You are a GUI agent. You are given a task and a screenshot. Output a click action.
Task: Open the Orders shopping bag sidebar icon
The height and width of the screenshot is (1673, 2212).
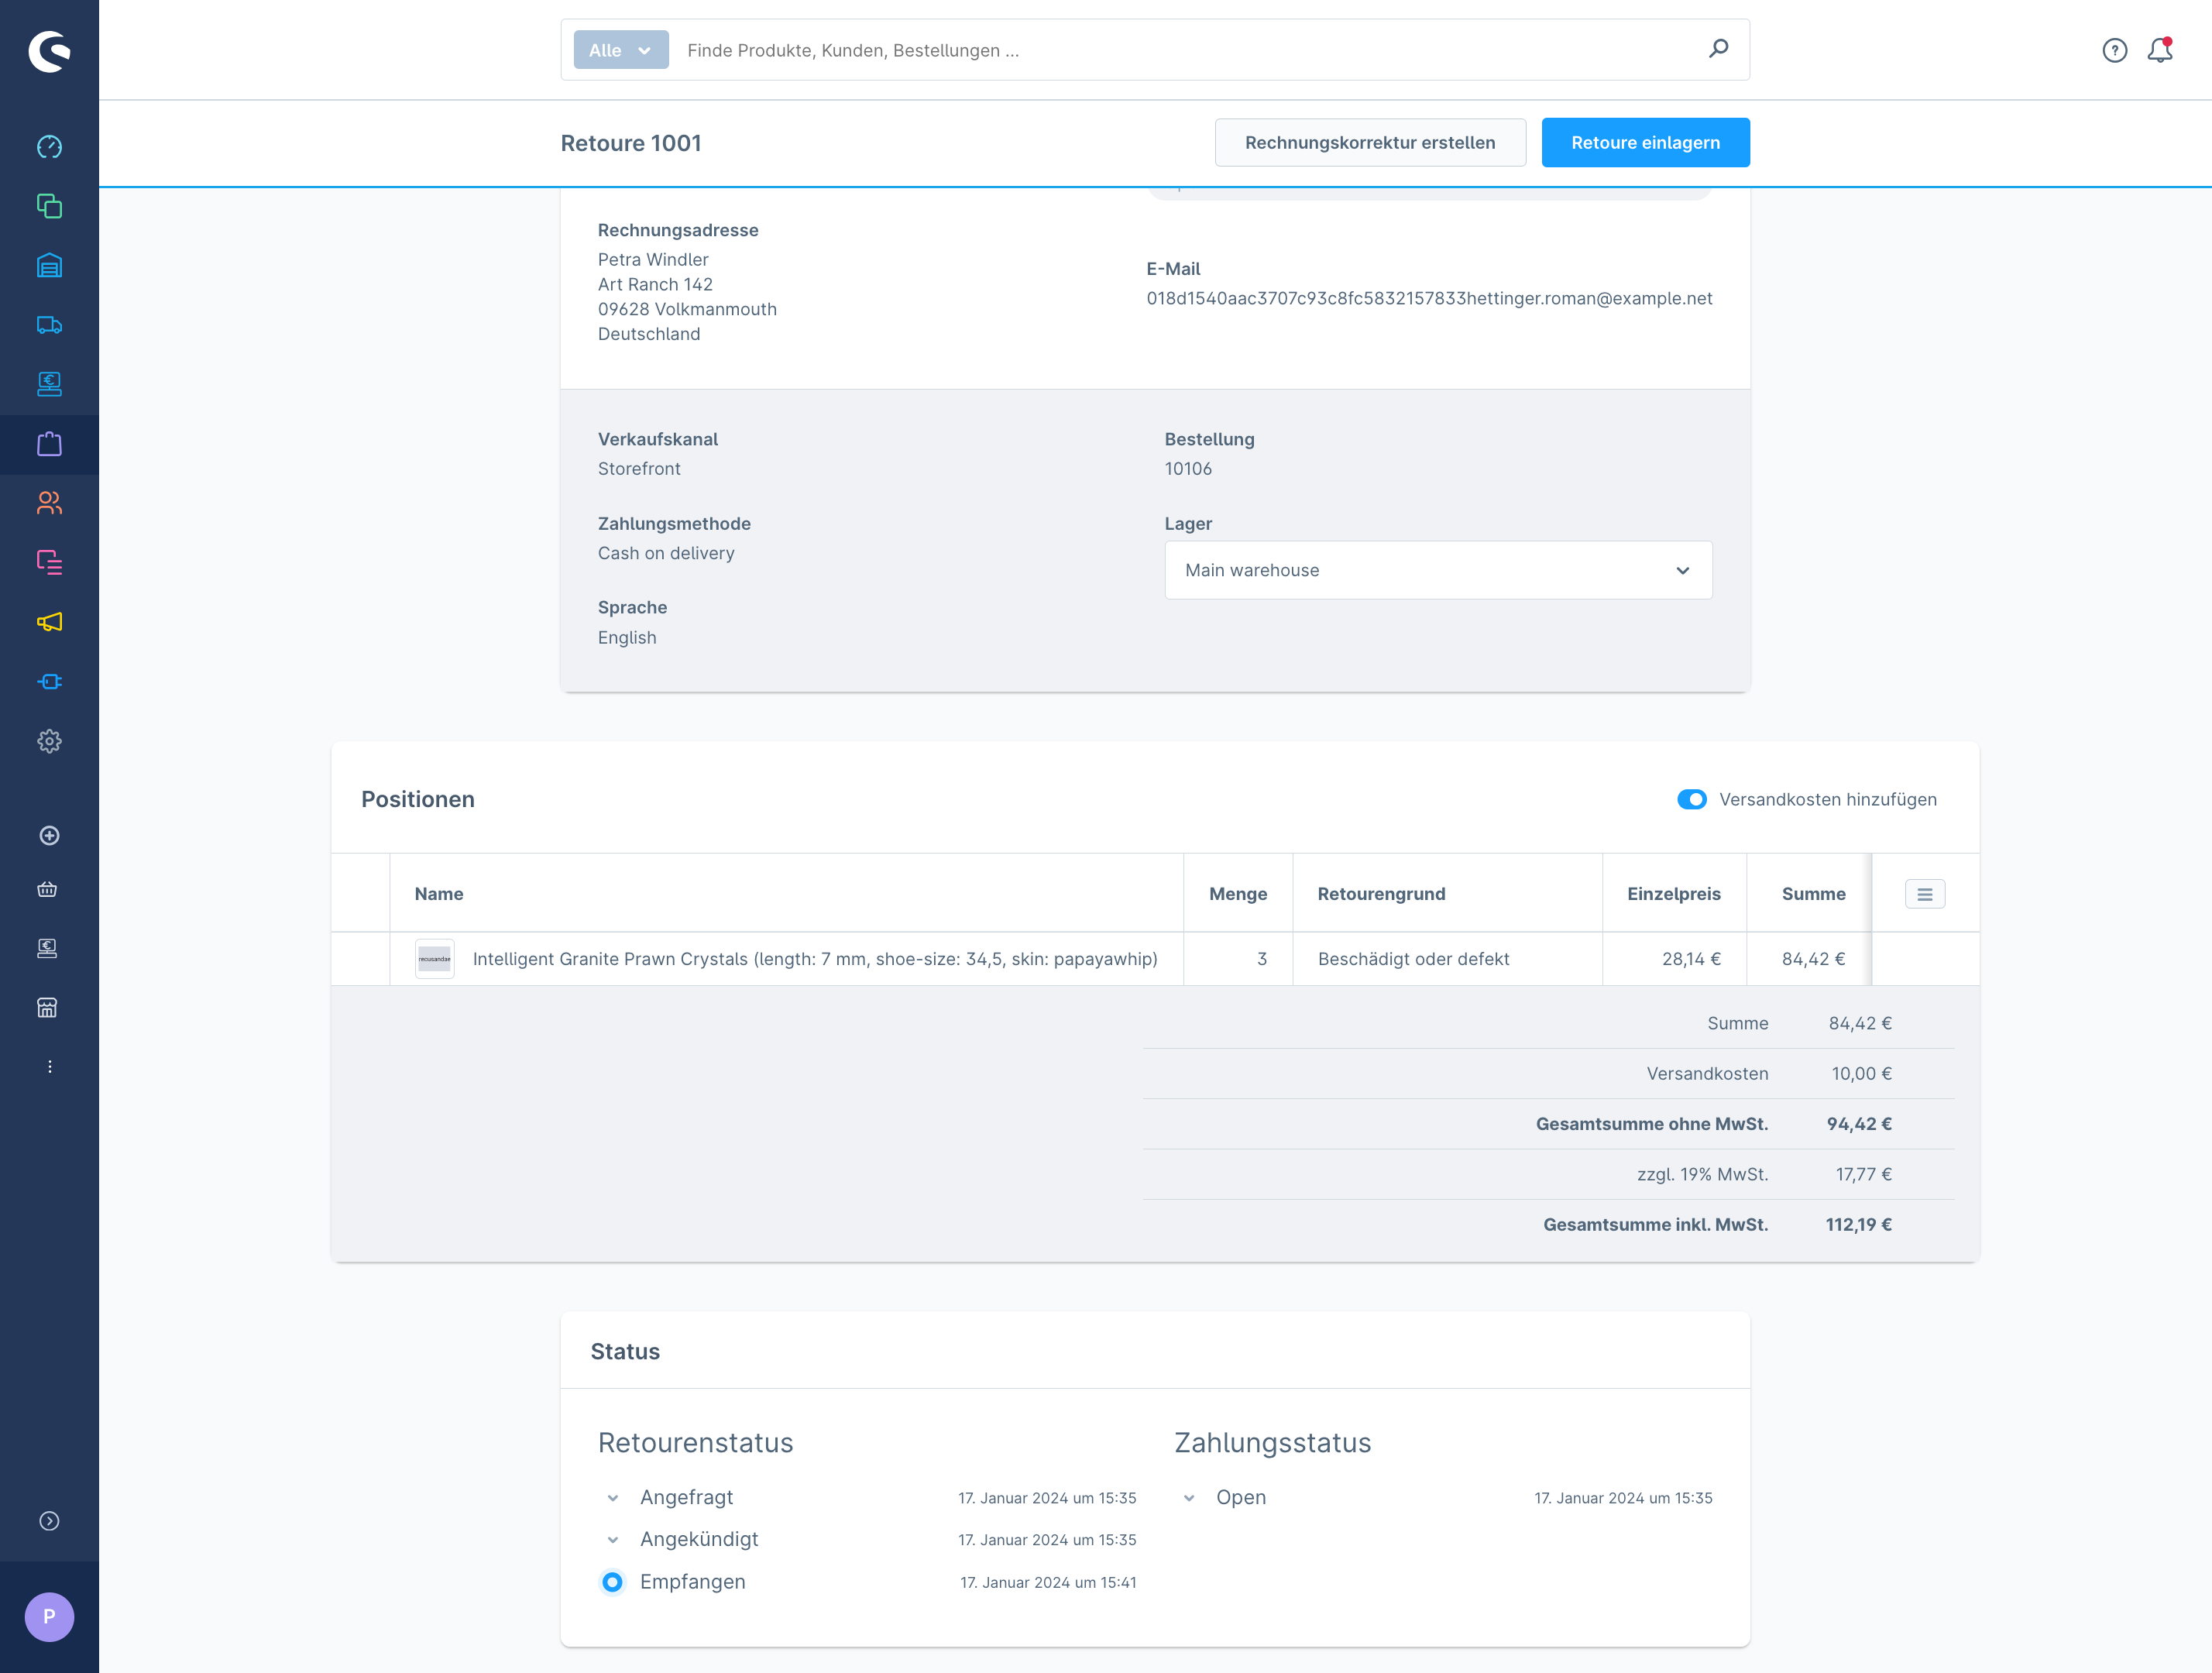click(49, 444)
